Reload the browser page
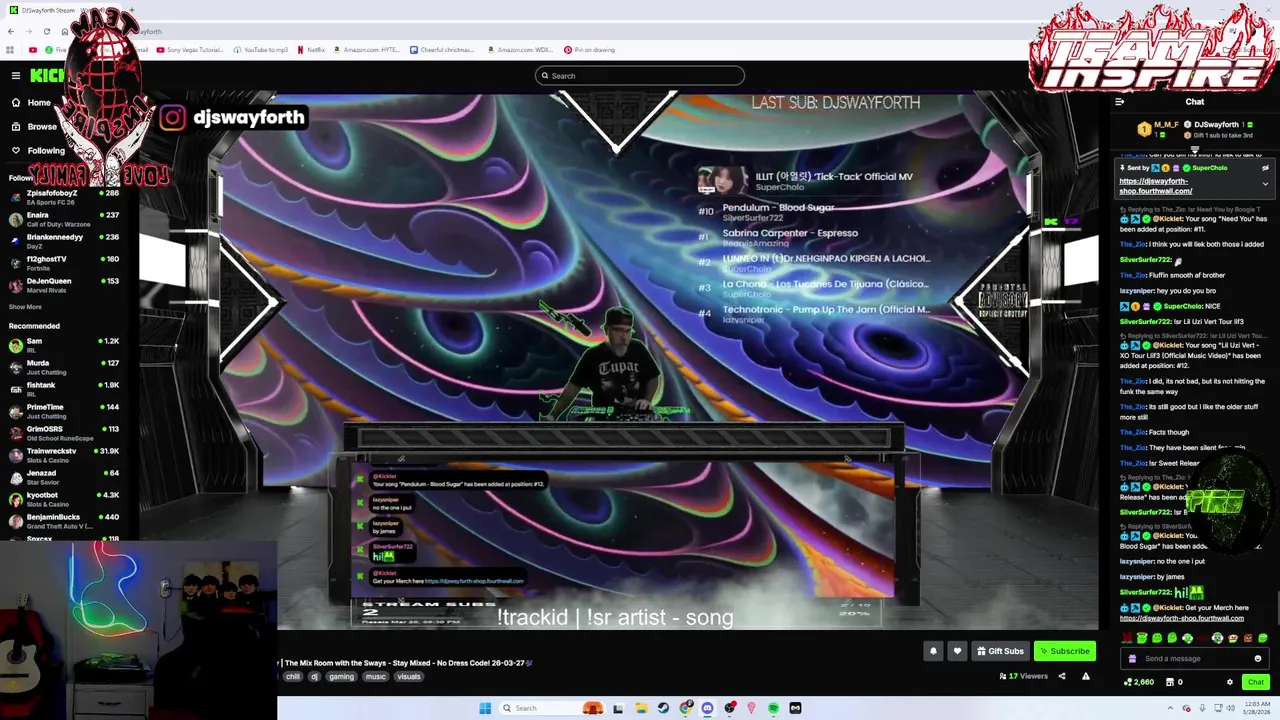The height and width of the screenshot is (720, 1280). click(47, 31)
